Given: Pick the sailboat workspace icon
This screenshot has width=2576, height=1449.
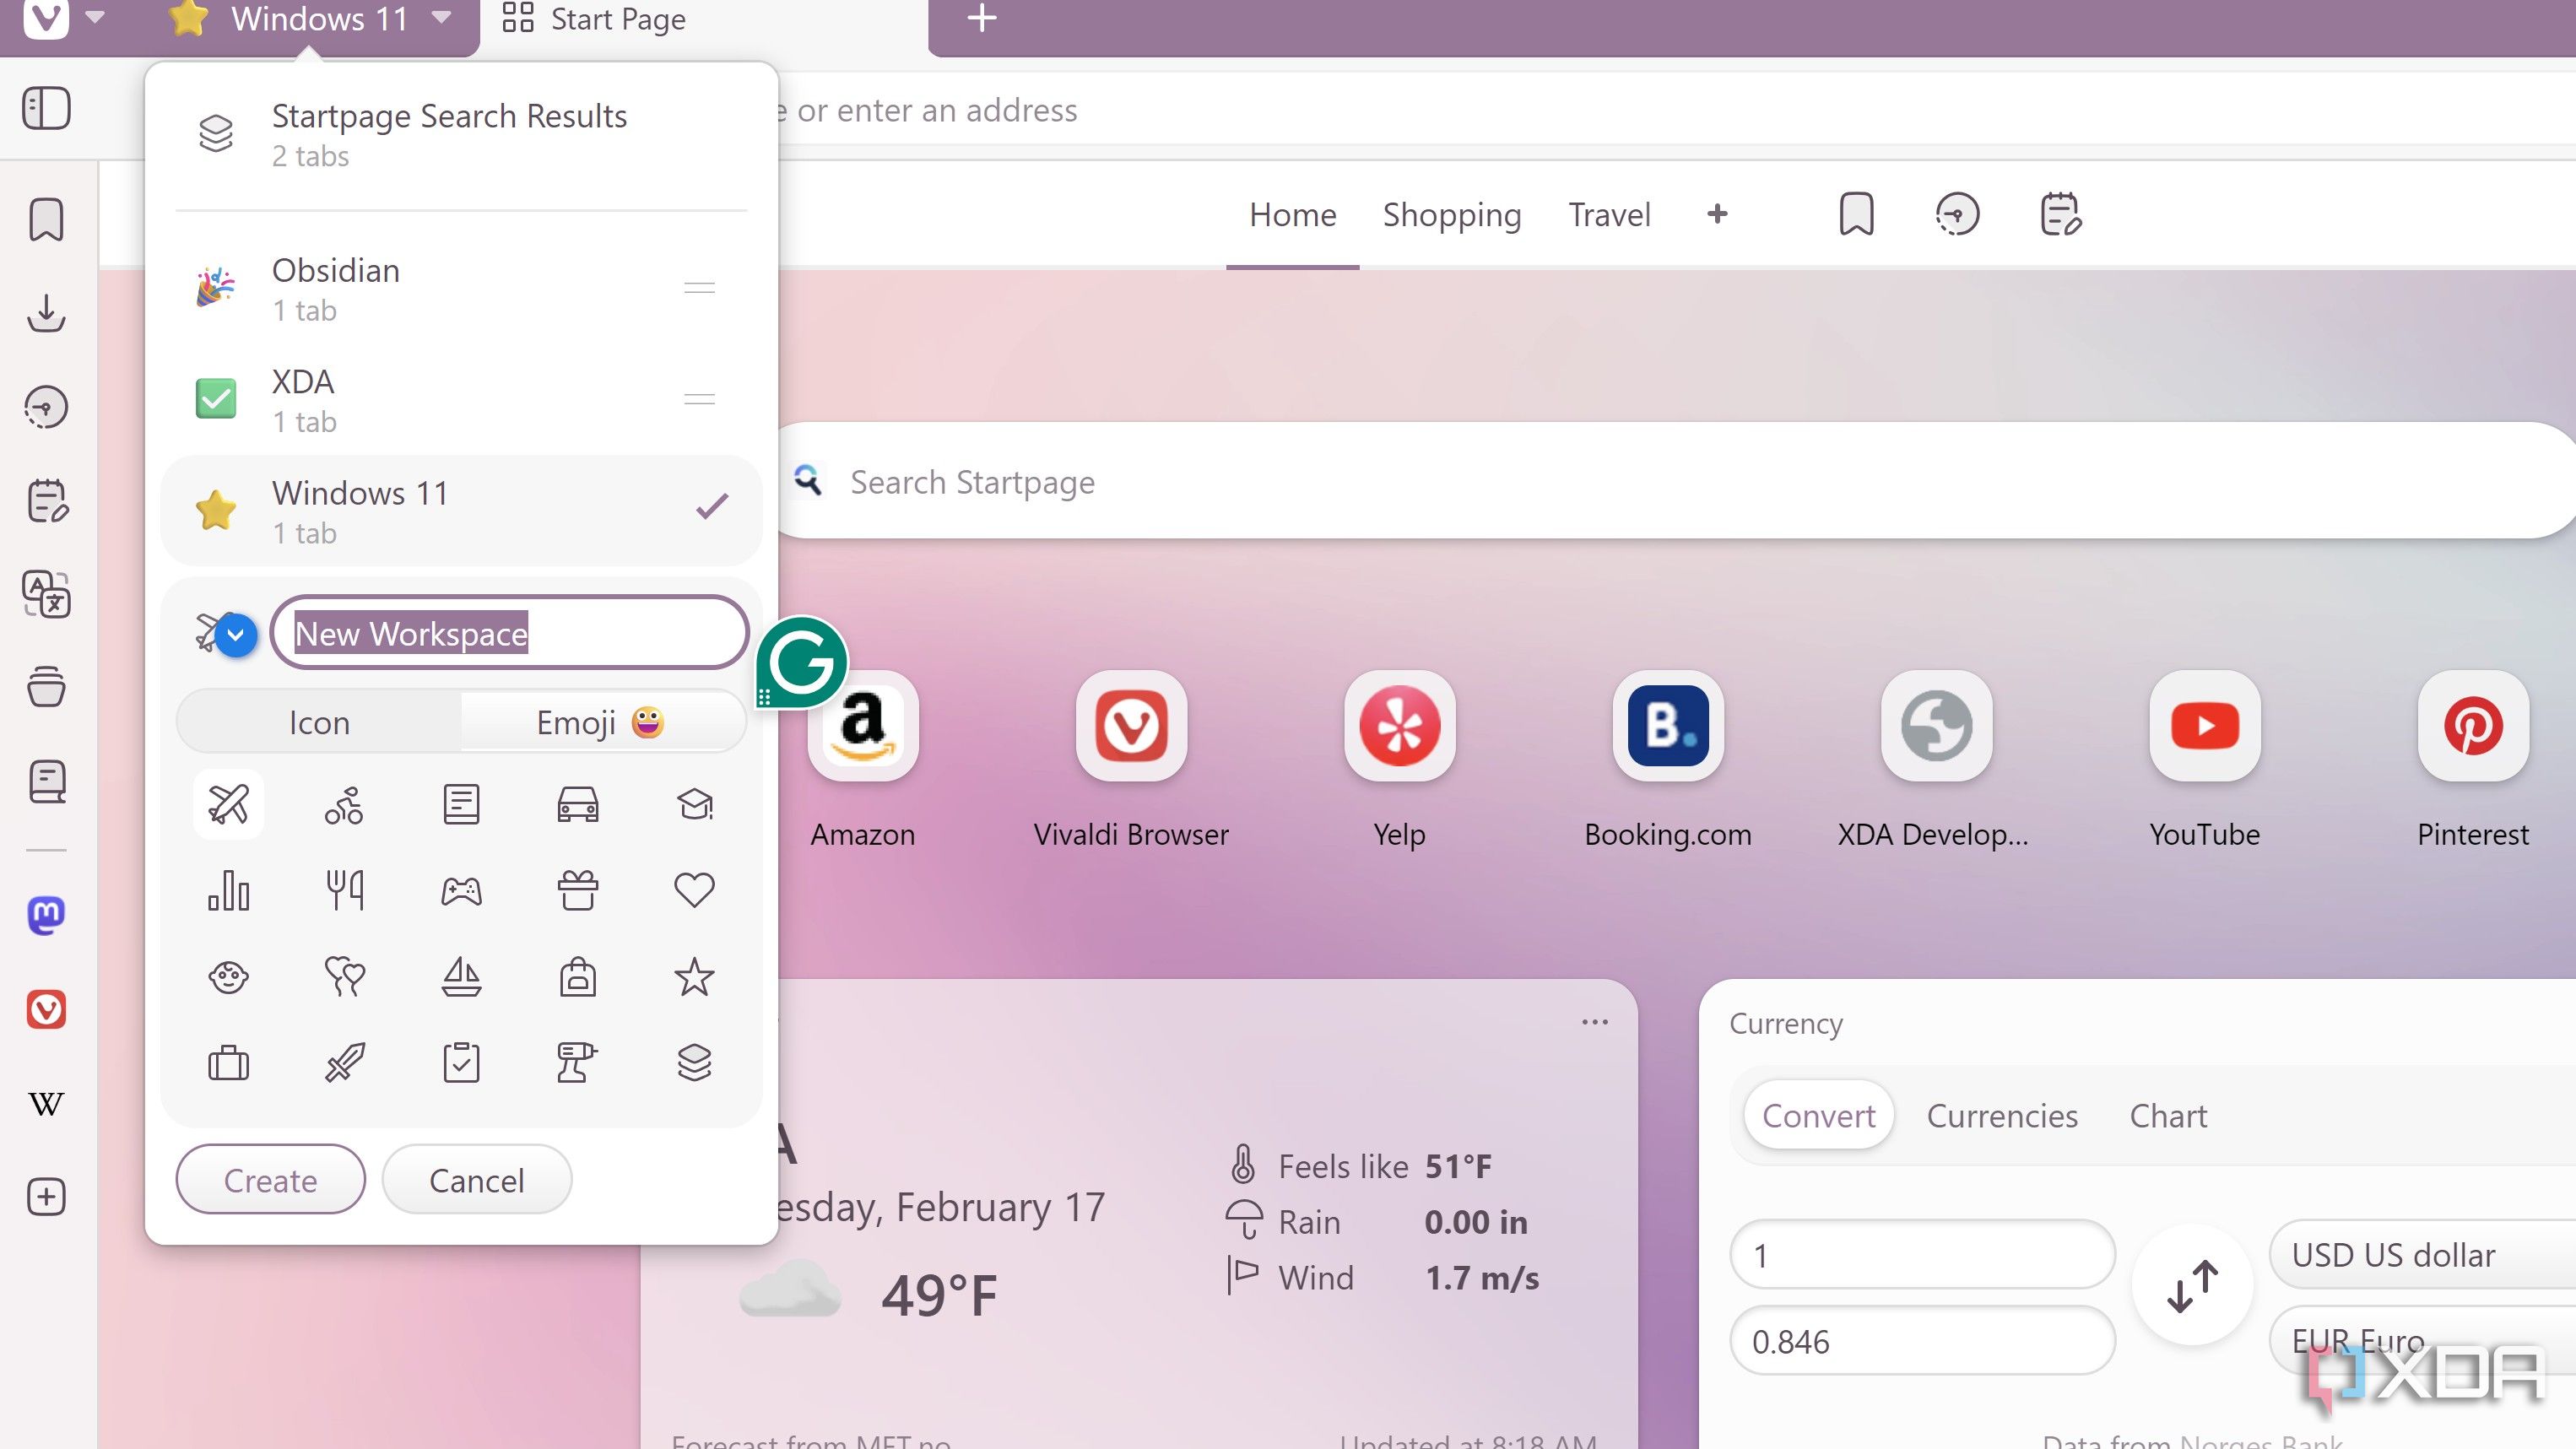Looking at the screenshot, I should tap(461, 976).
